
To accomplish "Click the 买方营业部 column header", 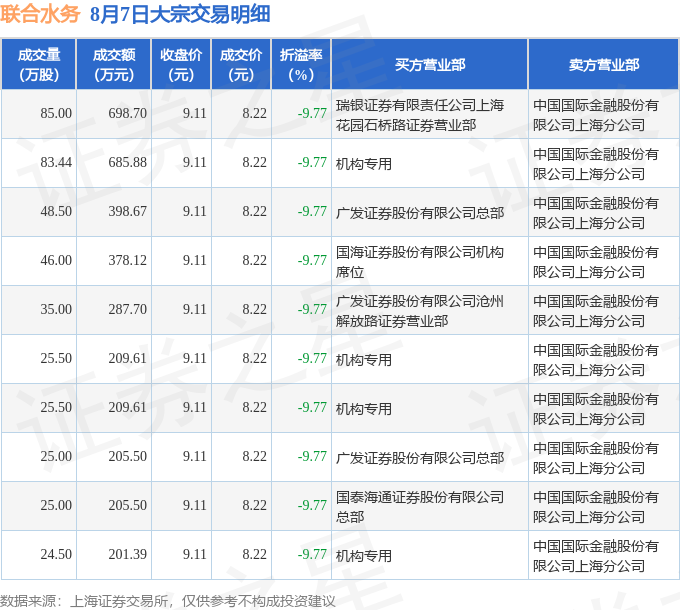I will pyautogui.click(x=430, y=65).
